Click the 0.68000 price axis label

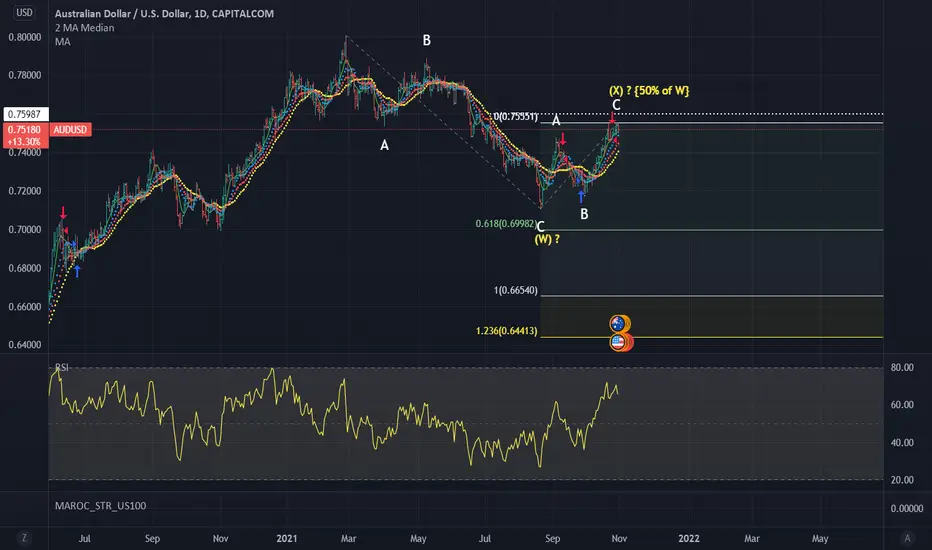(25, 268)
